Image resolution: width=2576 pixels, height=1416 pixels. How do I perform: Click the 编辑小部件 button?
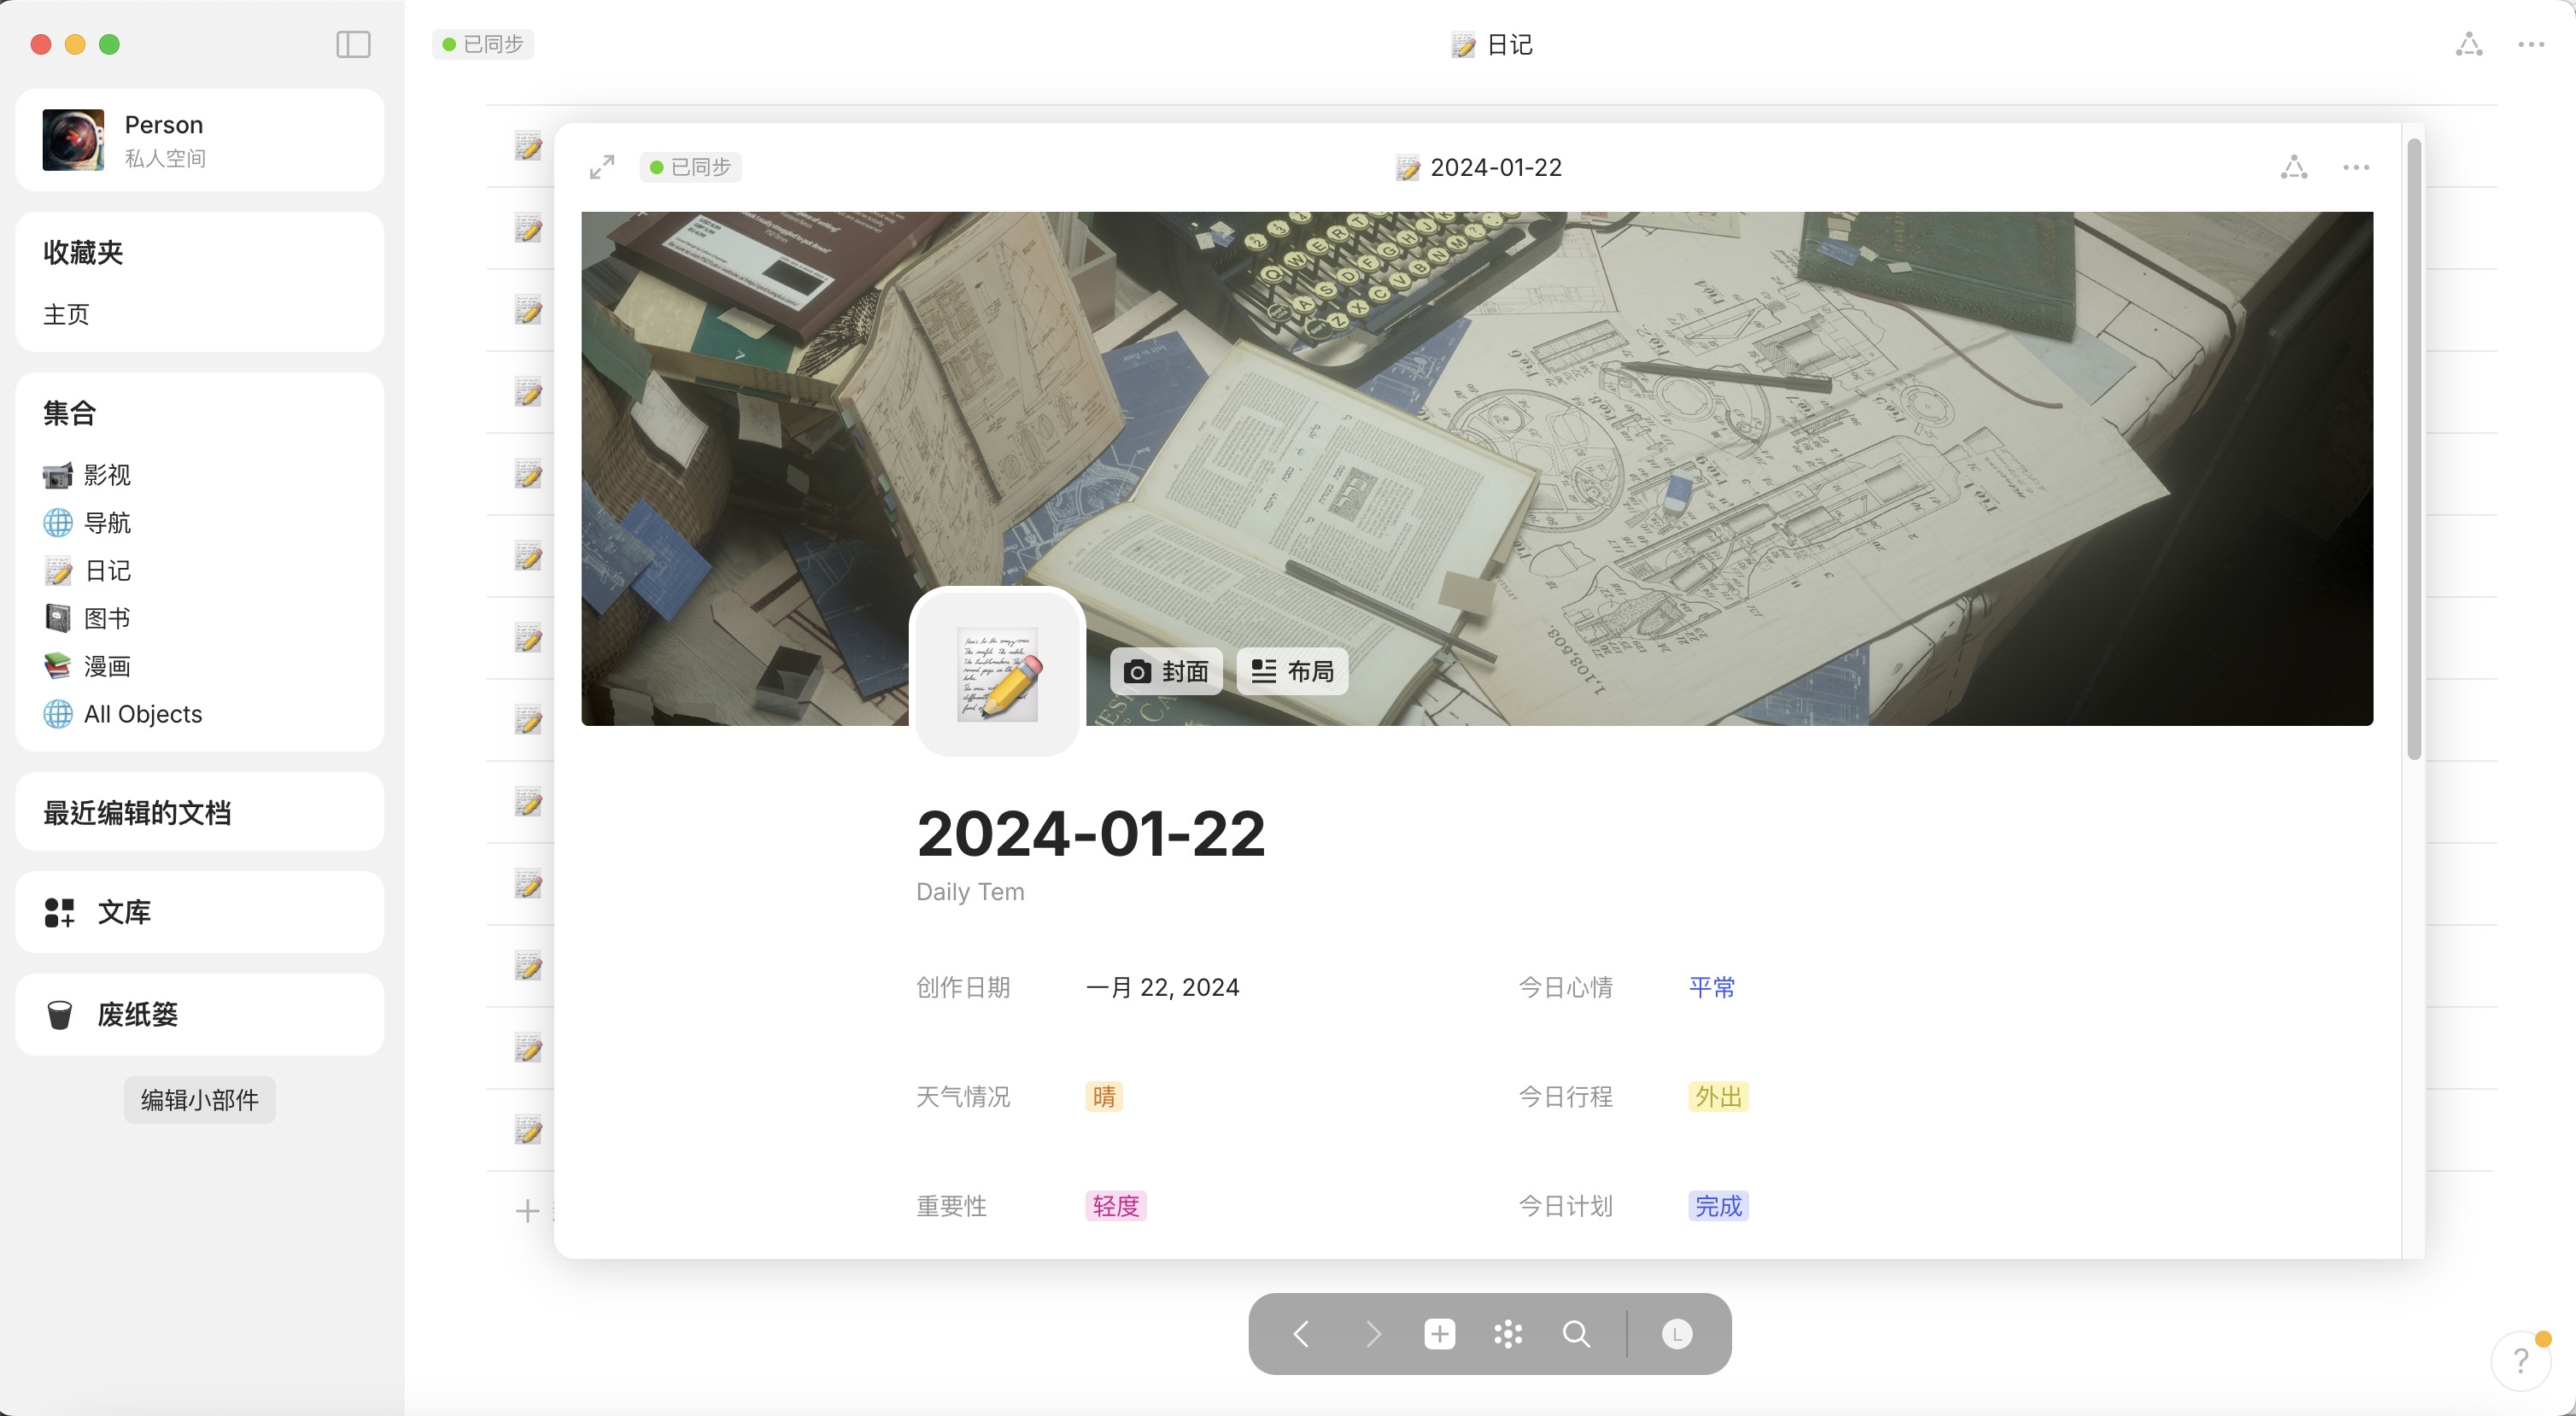[x=199, y=1099]
